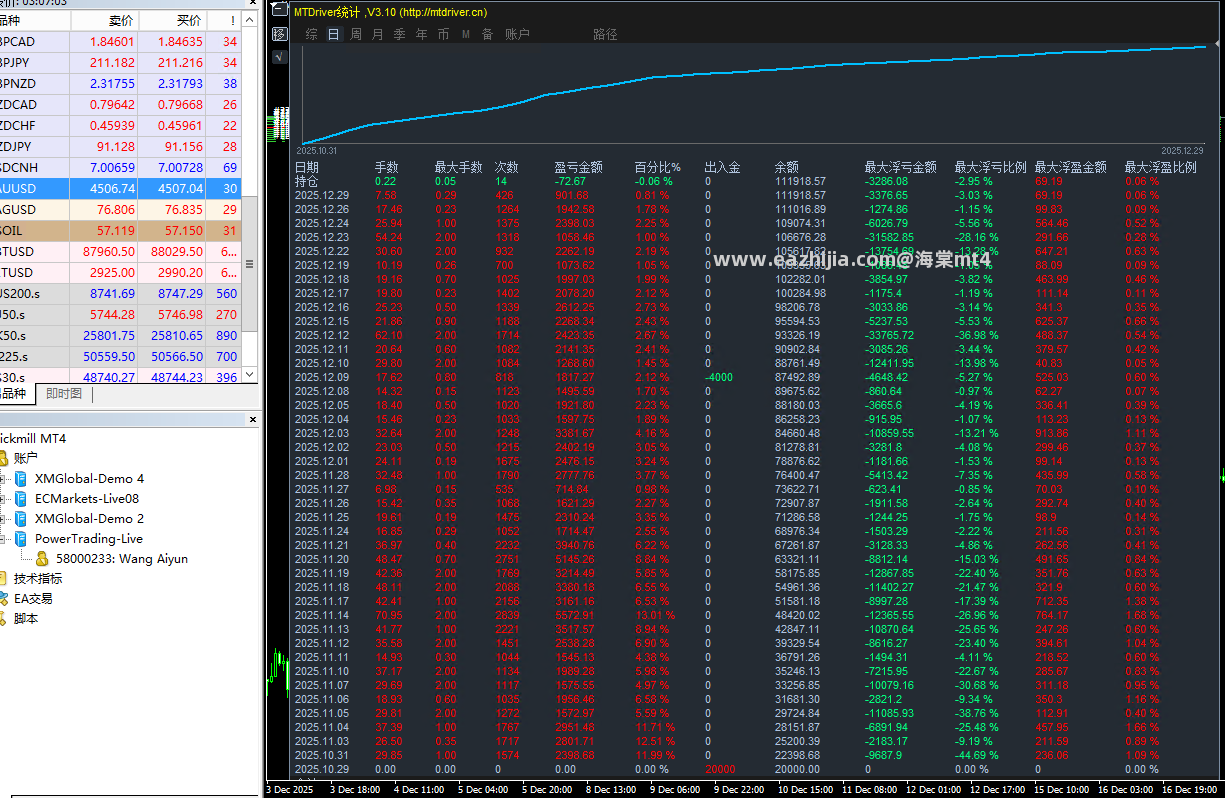The height and width of the screenshot is (798, 1225).
Task: Open the 备 notes tab
Action: point(487,34)
